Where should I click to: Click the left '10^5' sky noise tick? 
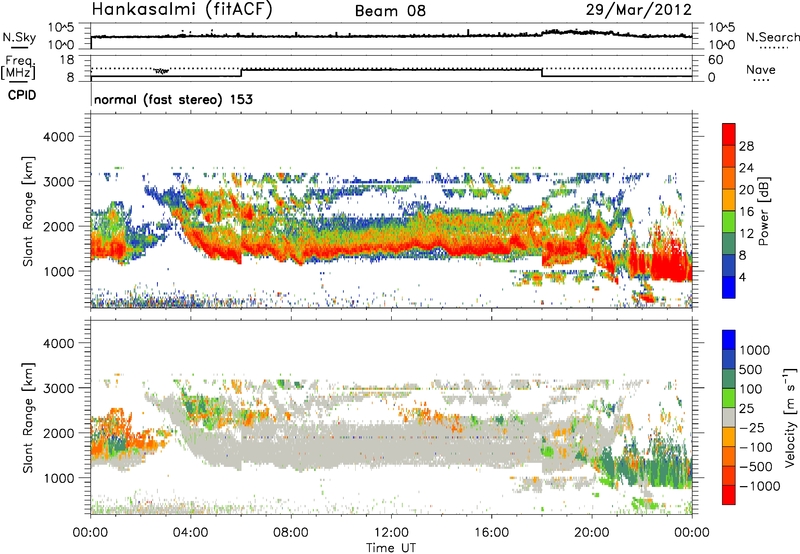point(61,28)
